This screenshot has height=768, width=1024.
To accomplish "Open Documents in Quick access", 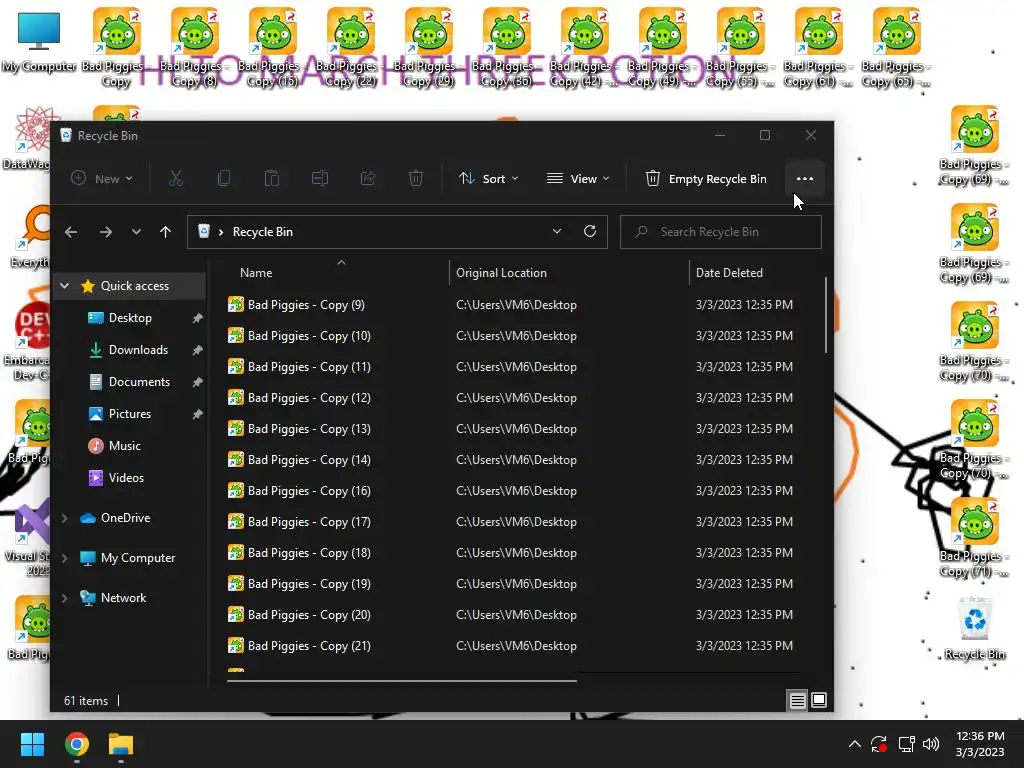I will 139,382.
